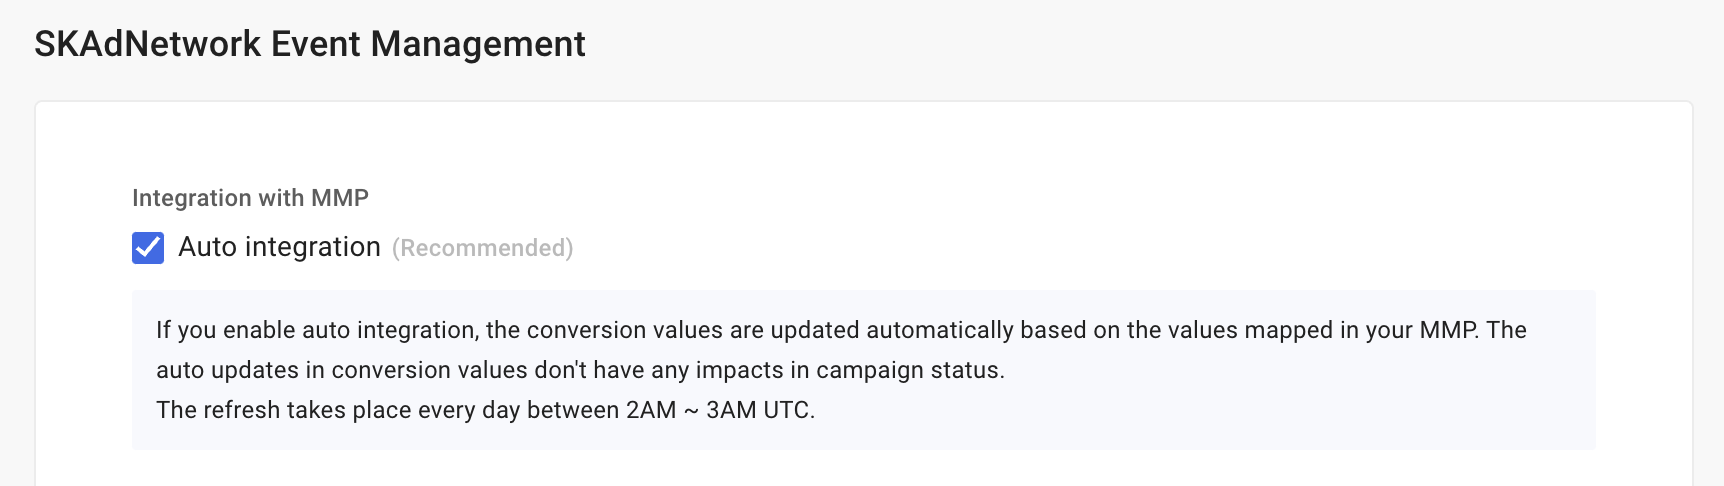Screen dimensions: 1724x486
Task: Click the SKAdNetwork Event Management heading
Action: point(310,44)
